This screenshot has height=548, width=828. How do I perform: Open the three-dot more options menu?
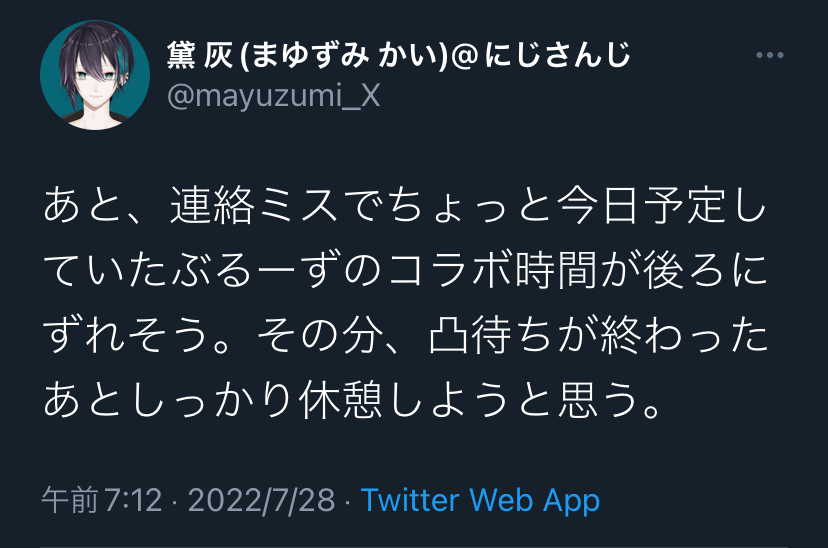769,55
